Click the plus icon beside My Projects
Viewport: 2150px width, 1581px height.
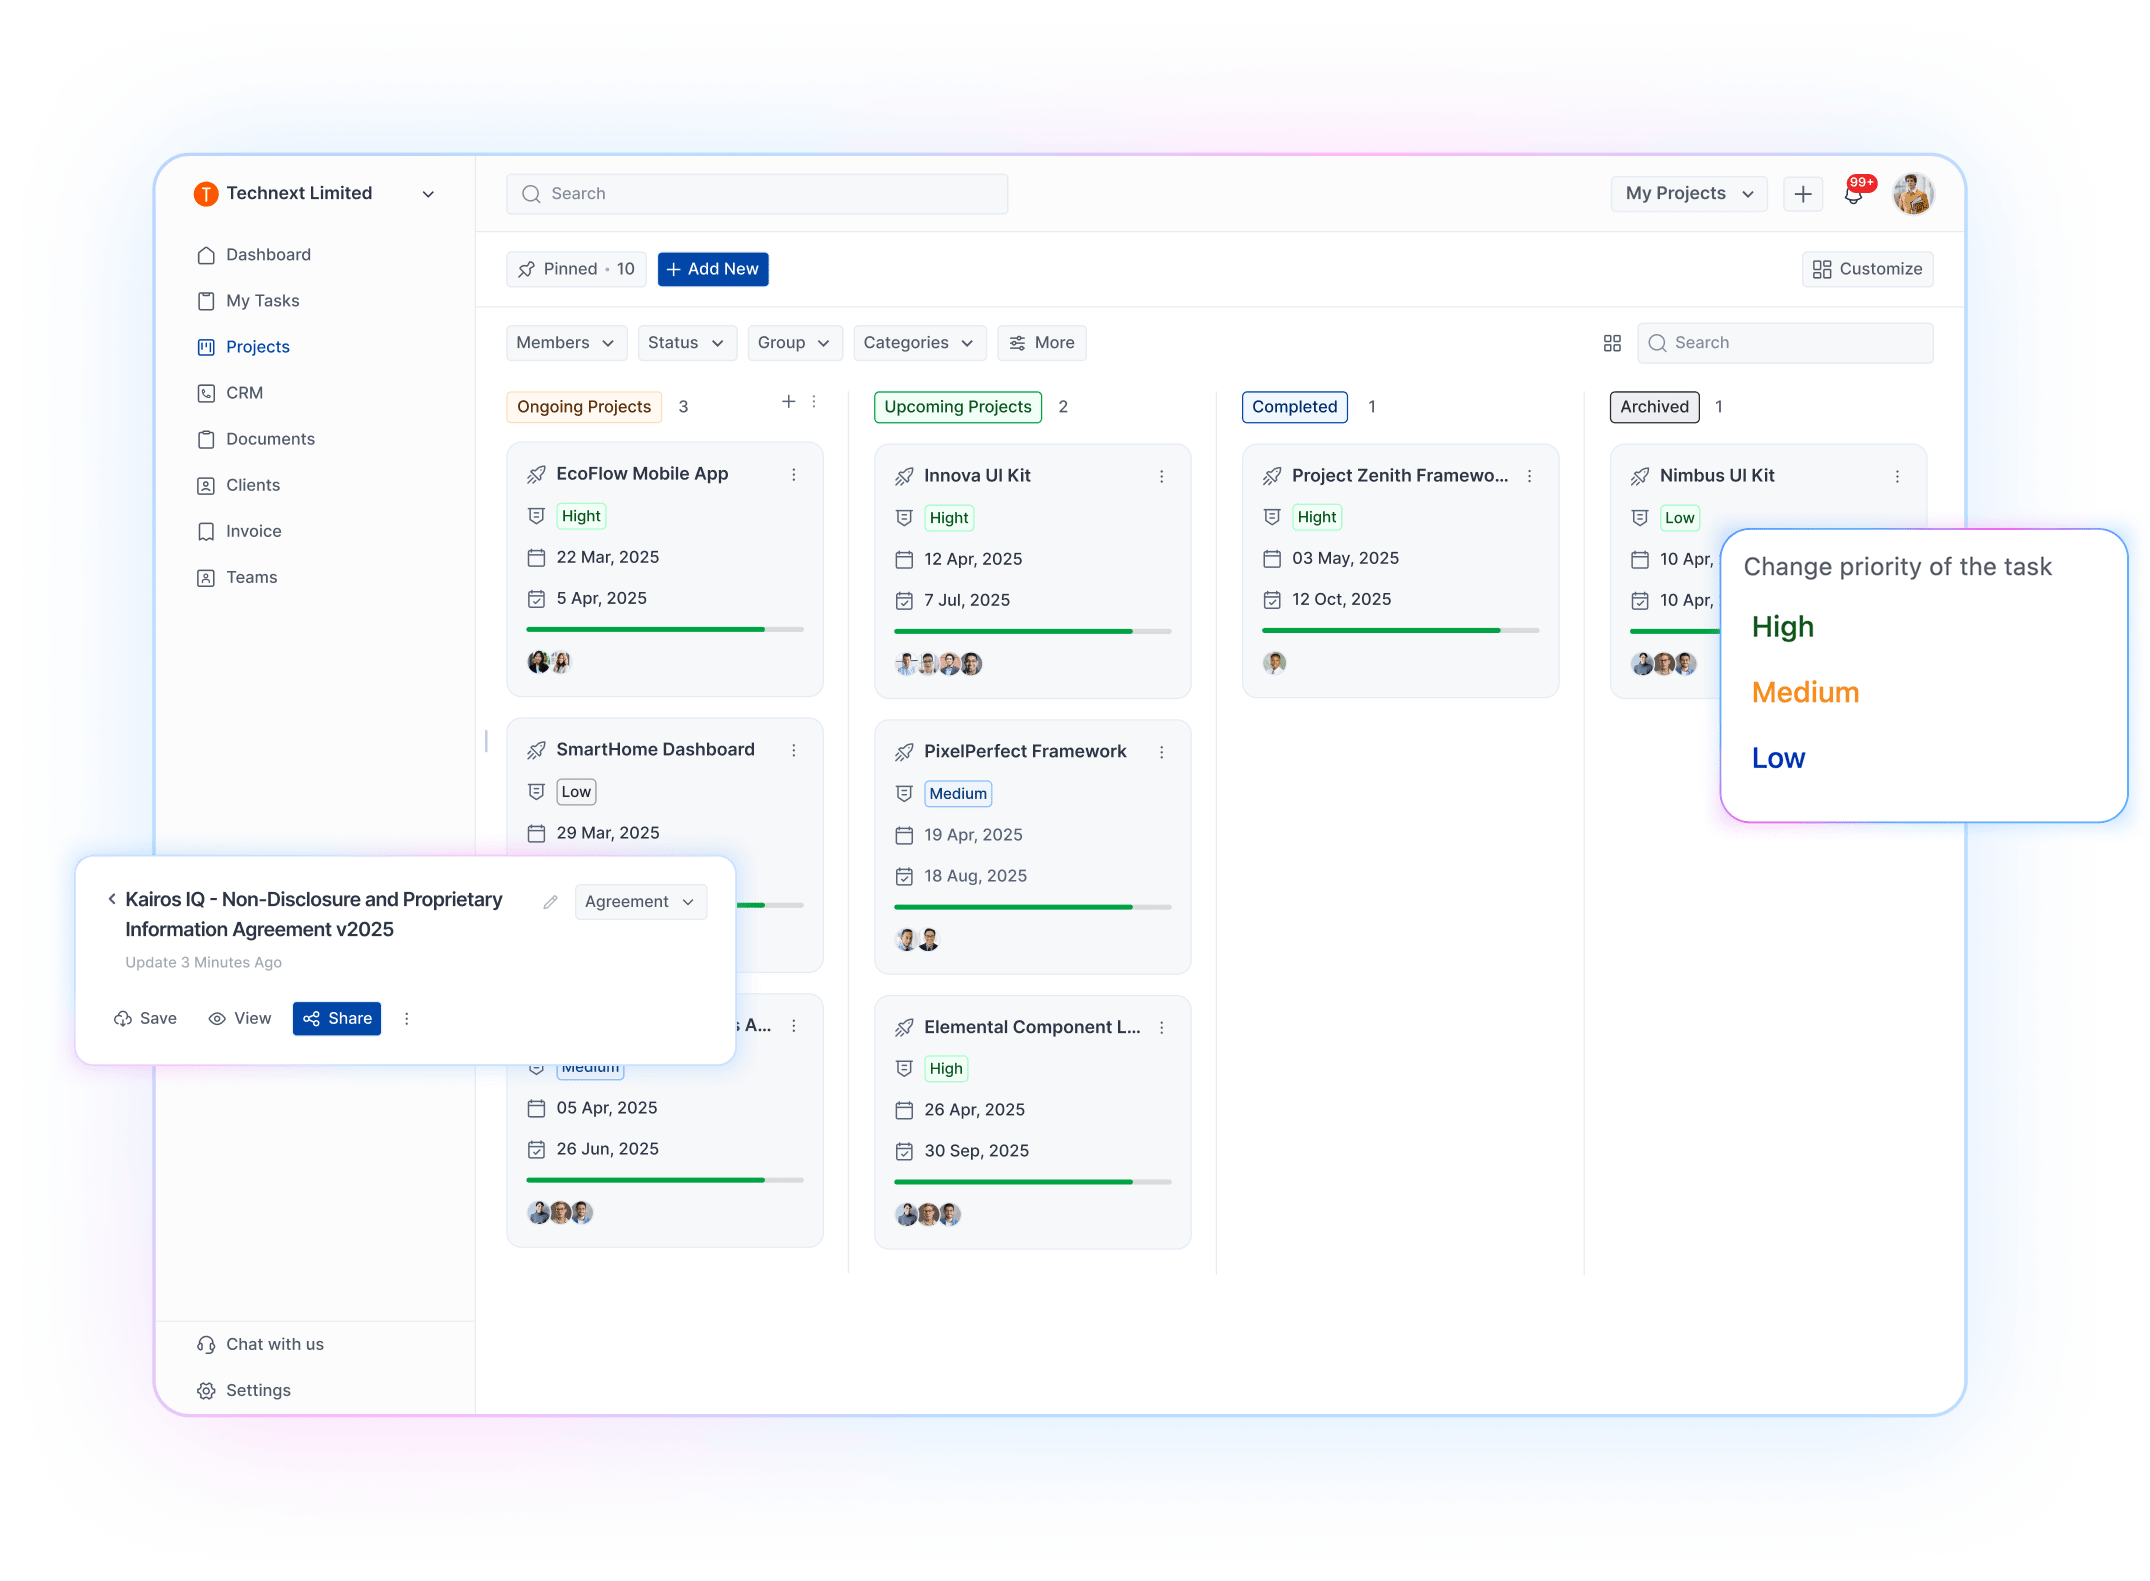1803,194
